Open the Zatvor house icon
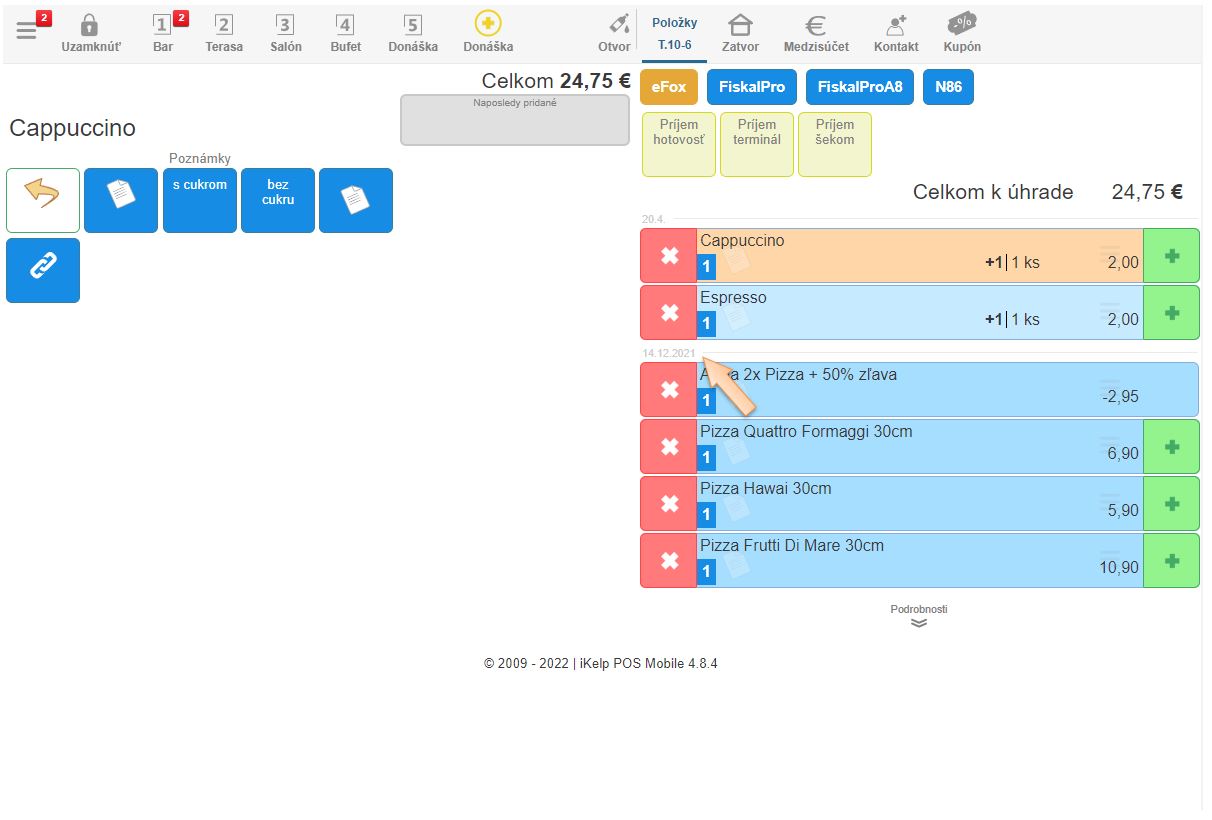Screen dimensions: 1212x820 (x=740, y=26)
